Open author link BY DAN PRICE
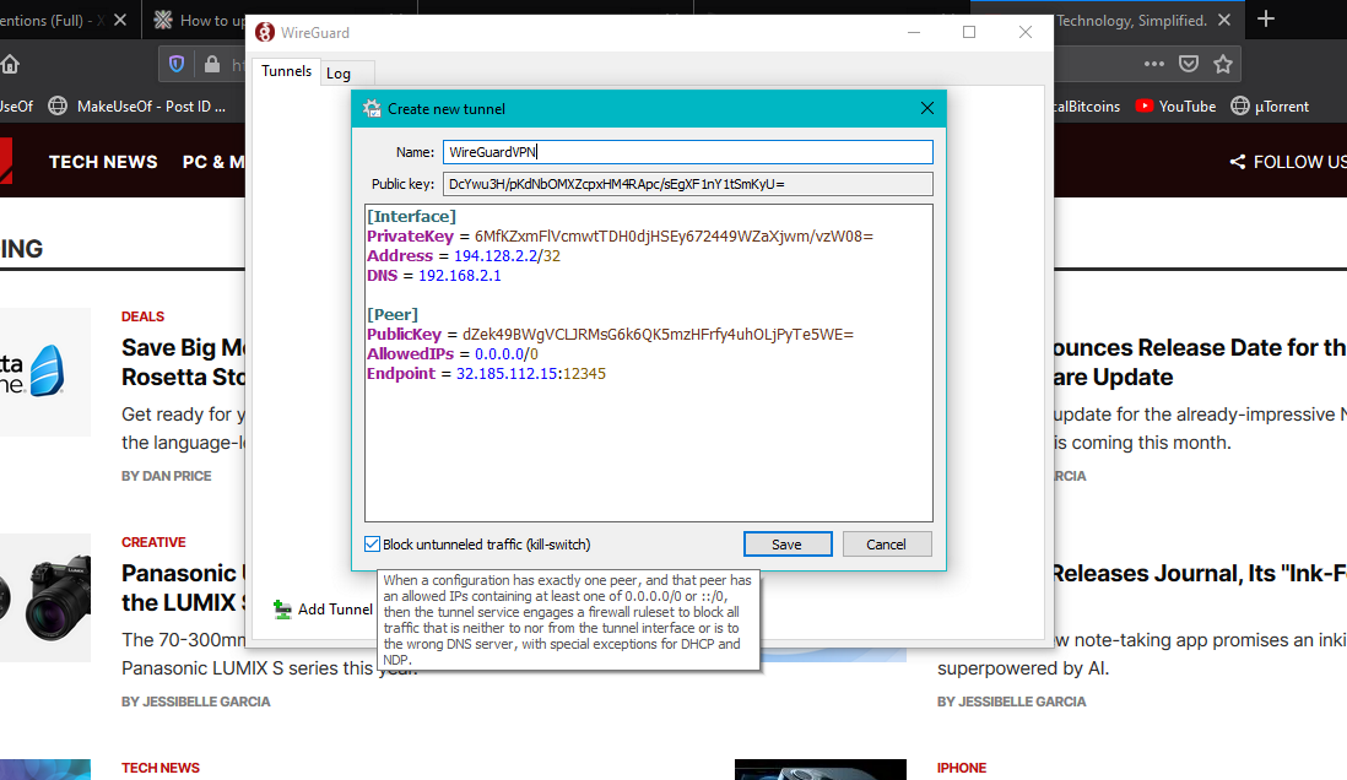 click(167, 476)
